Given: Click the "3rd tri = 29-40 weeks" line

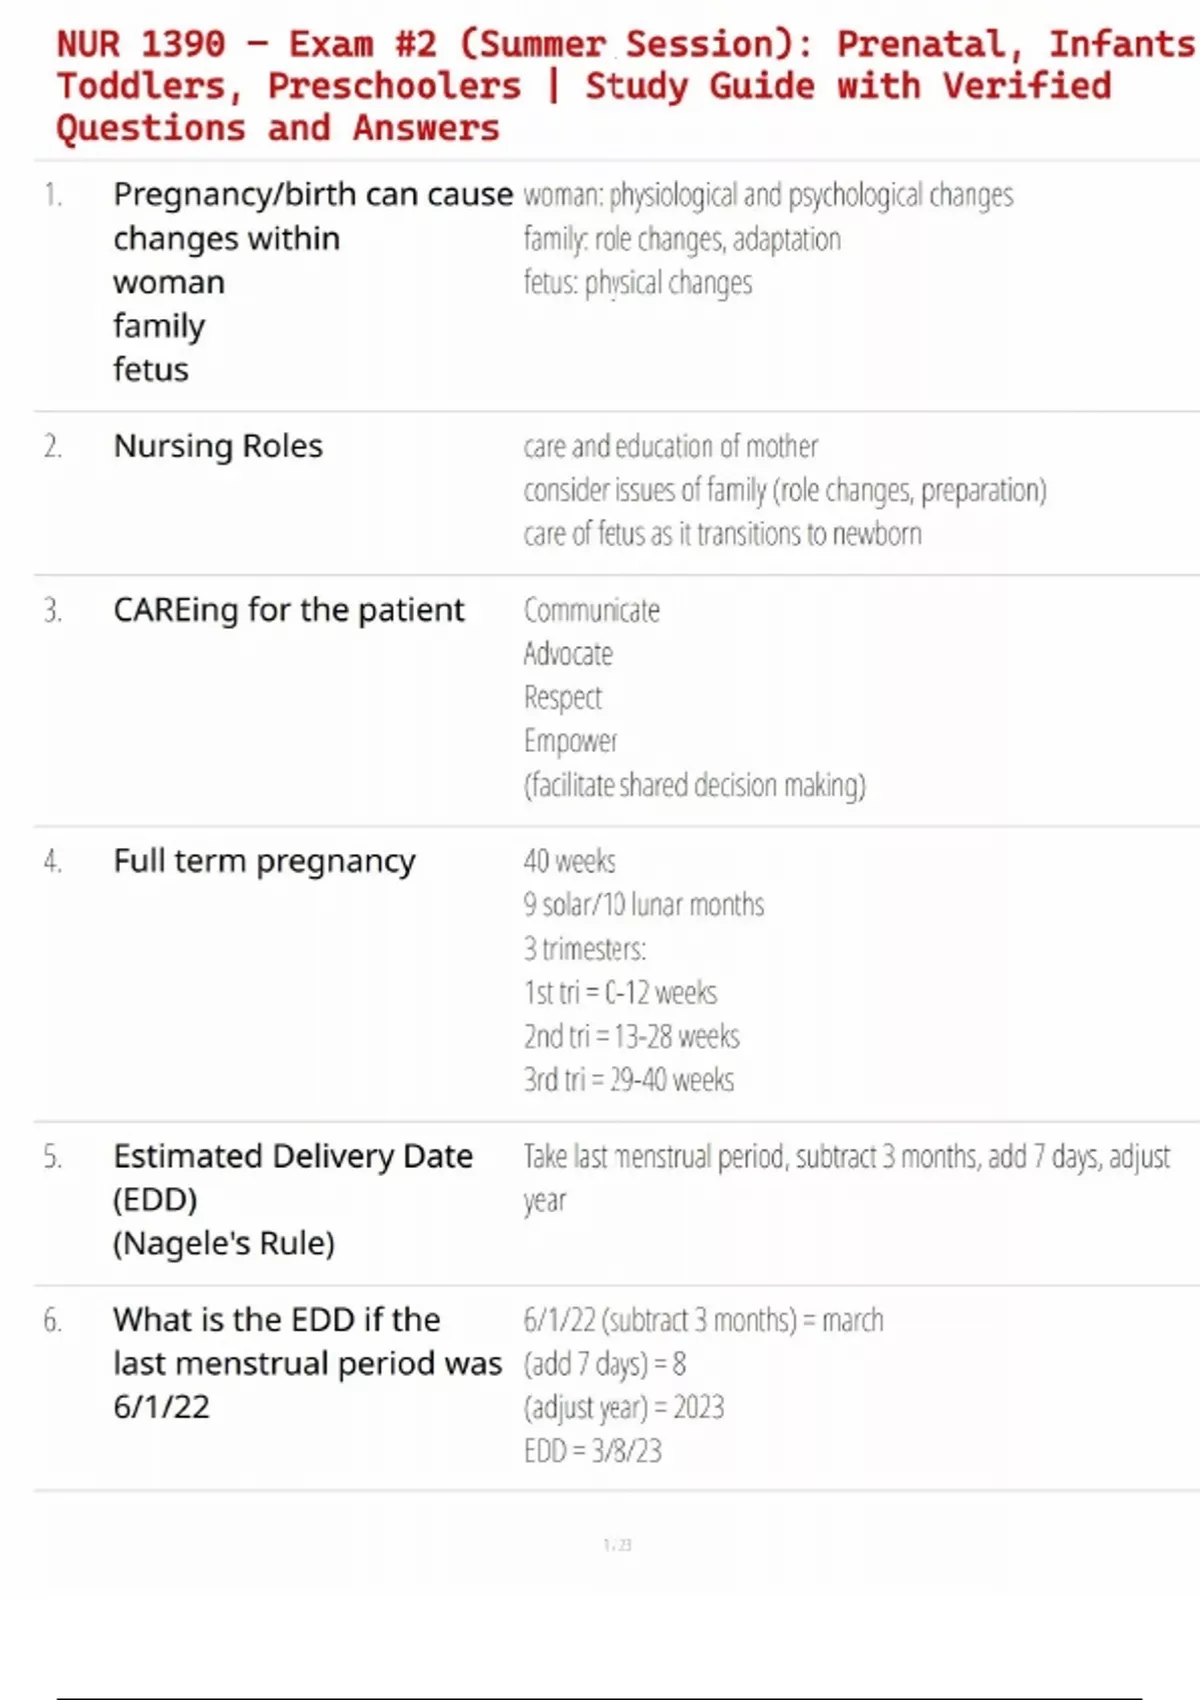Looking at the screenshot, I should (628, 1080).
